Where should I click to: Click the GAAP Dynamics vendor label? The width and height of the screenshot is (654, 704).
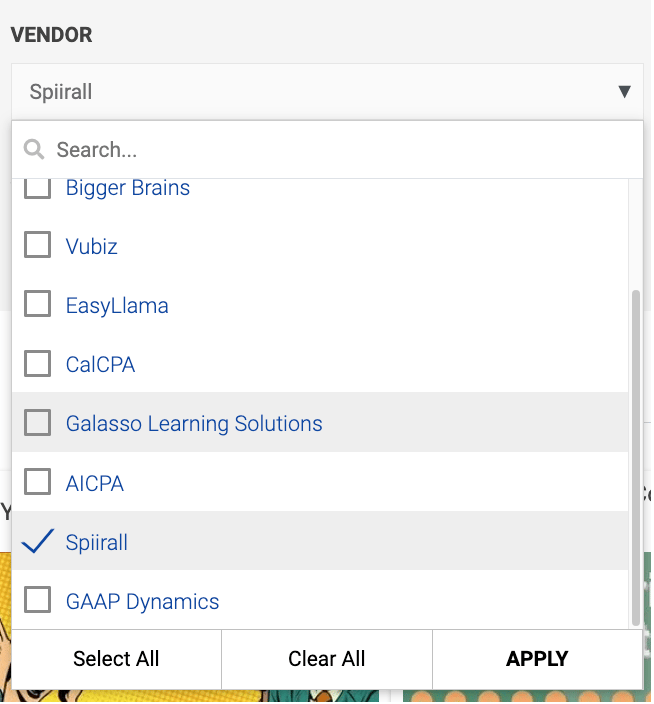pyautogui.click(x=142, y=602)
